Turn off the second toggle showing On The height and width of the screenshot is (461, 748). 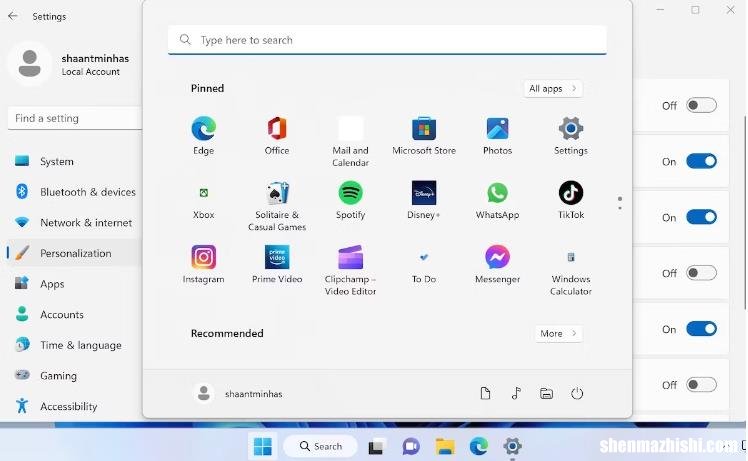701,161
